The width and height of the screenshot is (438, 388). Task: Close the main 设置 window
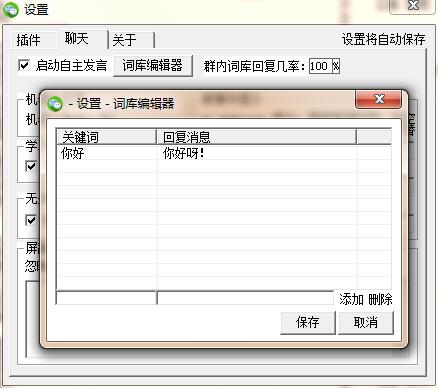coord(413,6)
